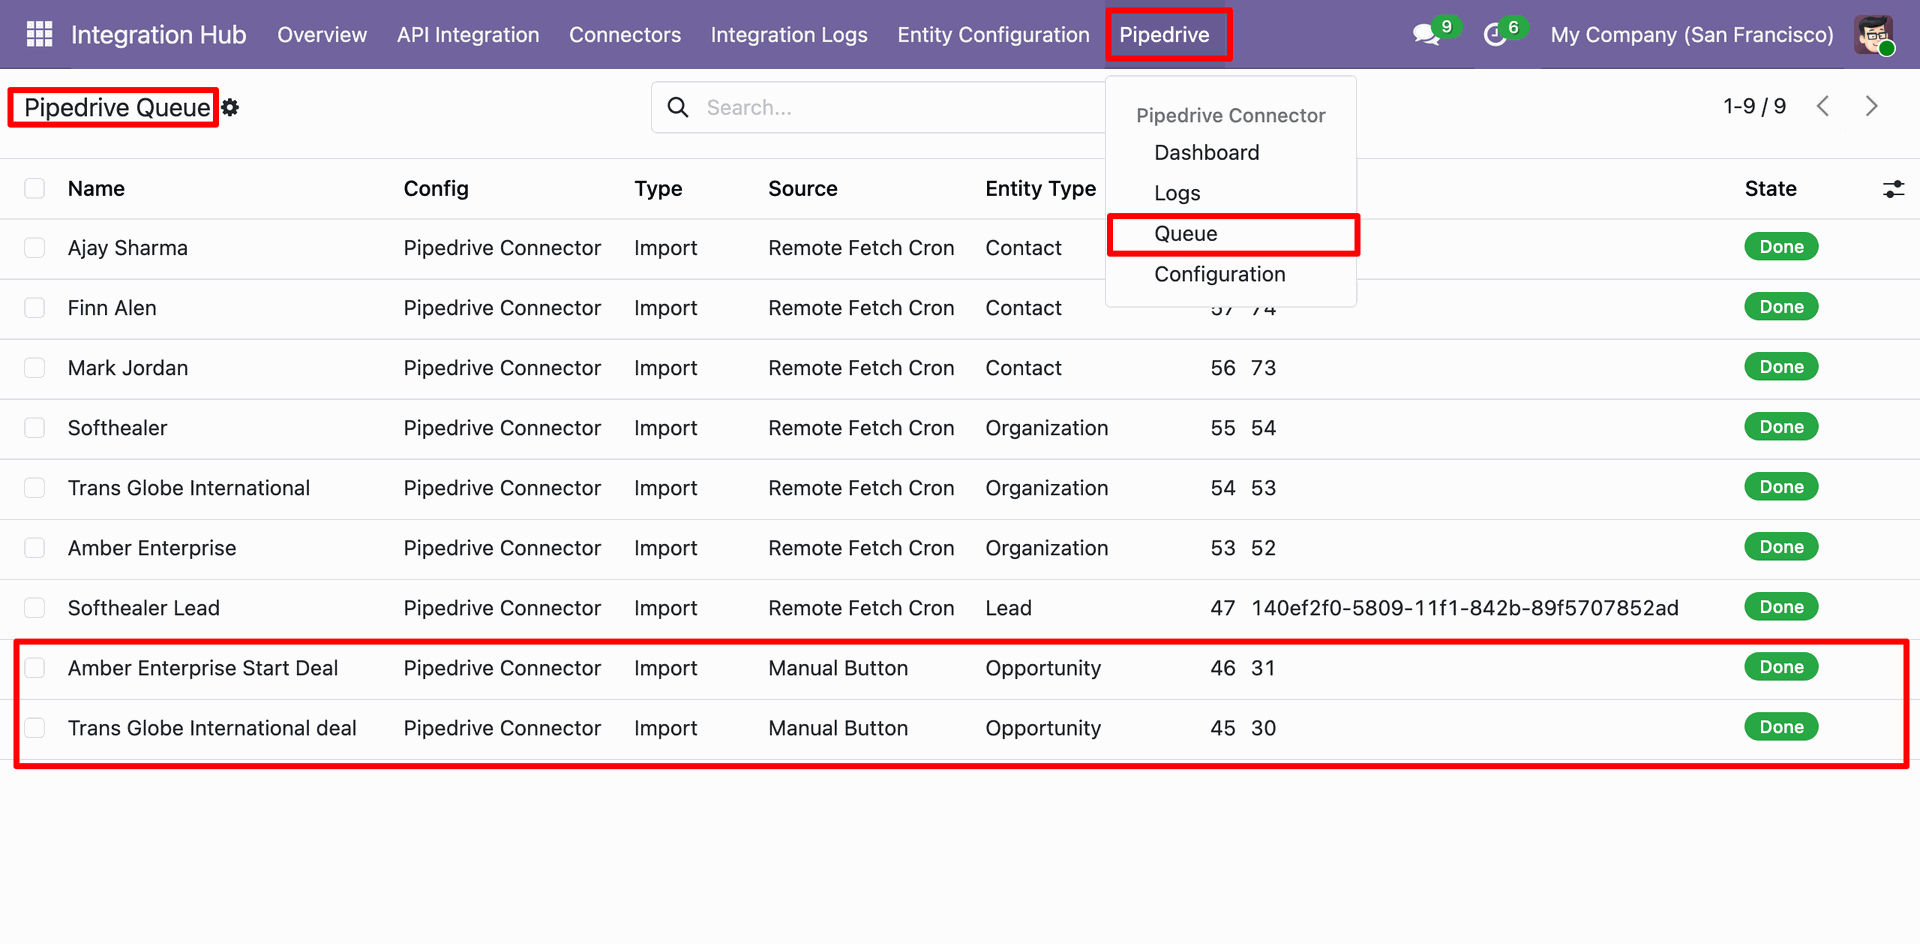Click the user avatar icon
Image resolution: width=1920 pixels, height=944 pixels.
[x=1874, y=35]
